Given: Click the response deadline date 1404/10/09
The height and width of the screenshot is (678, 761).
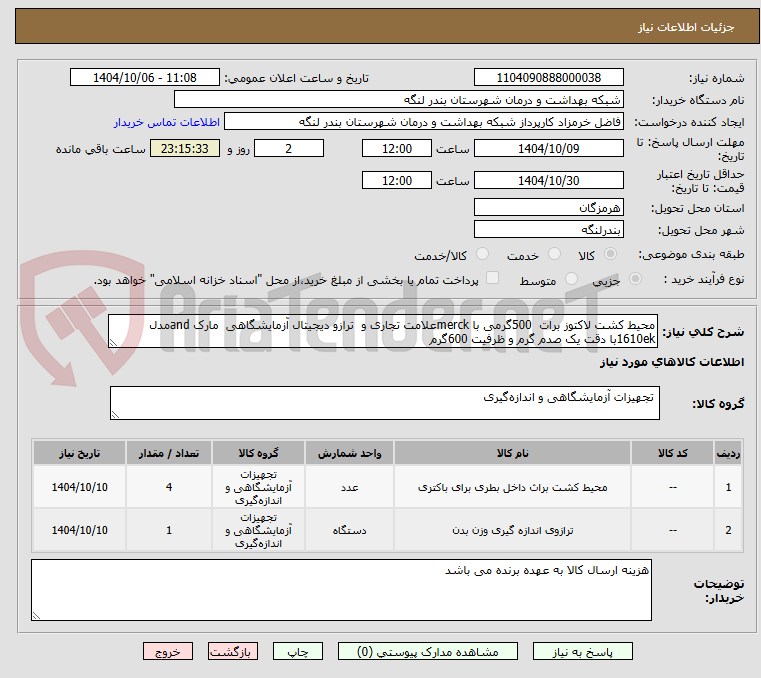Looking at the screenshot, I should click(x=548, y=149).
